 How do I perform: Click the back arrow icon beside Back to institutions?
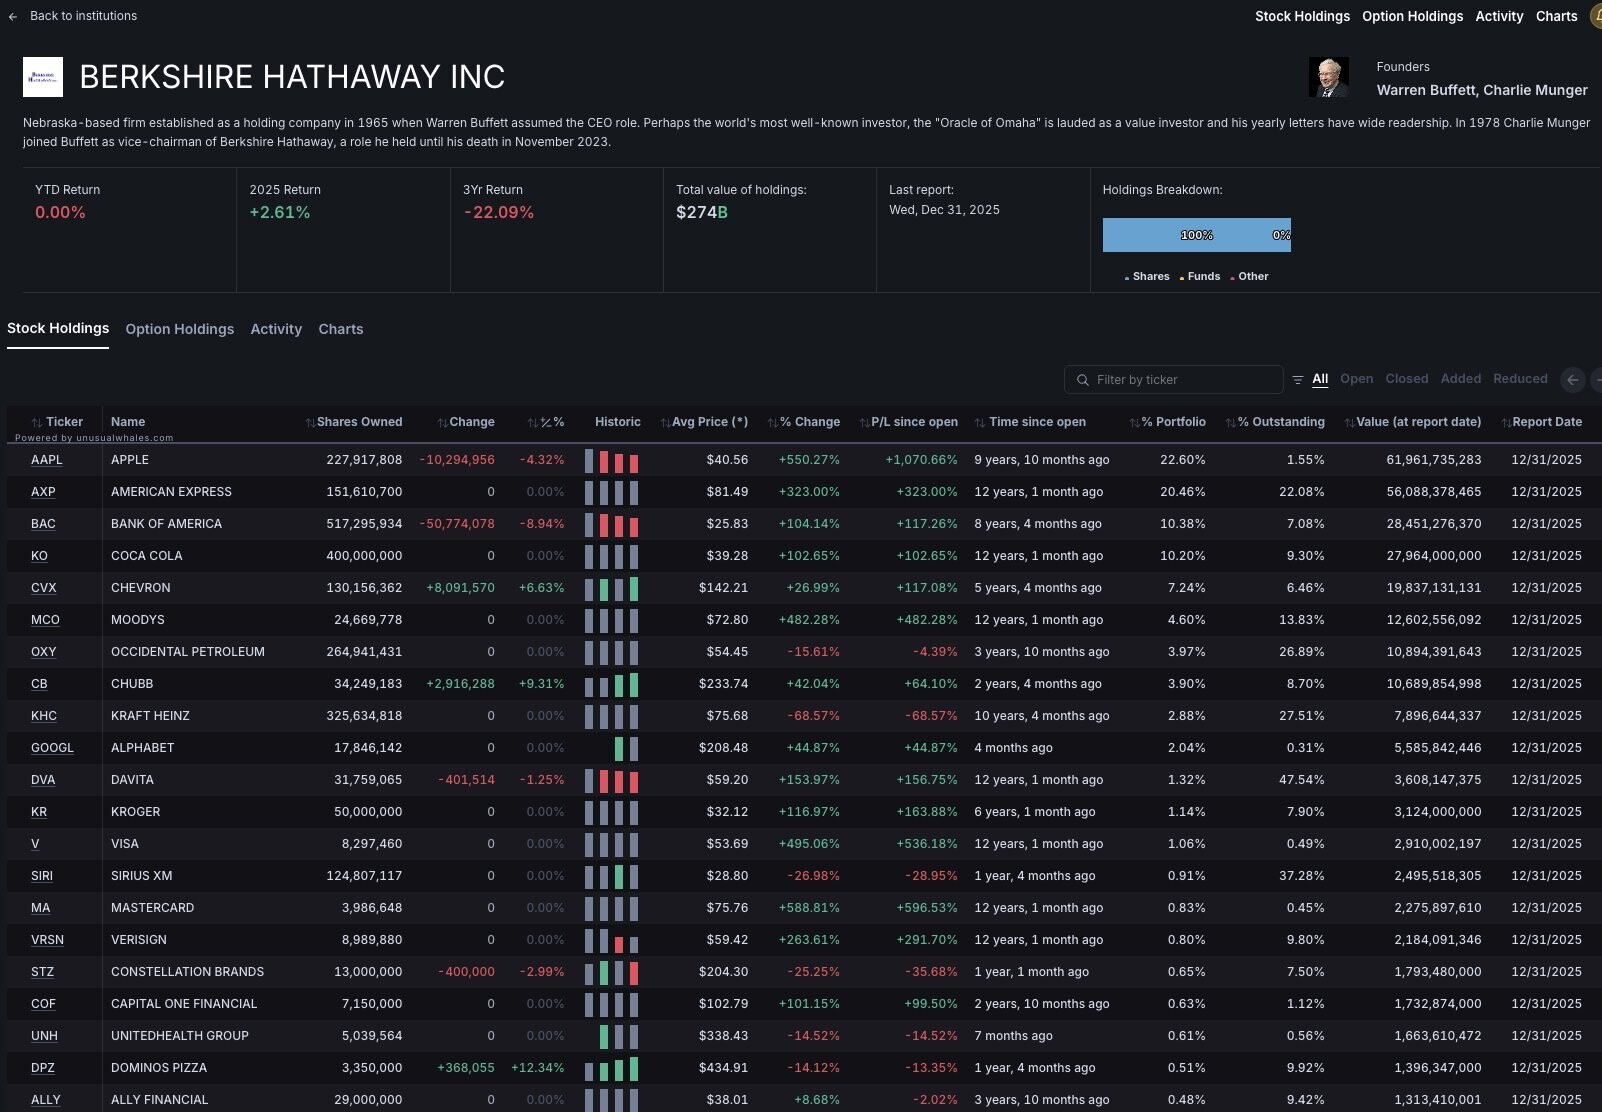pyautogui.click(x=13, y=17)
